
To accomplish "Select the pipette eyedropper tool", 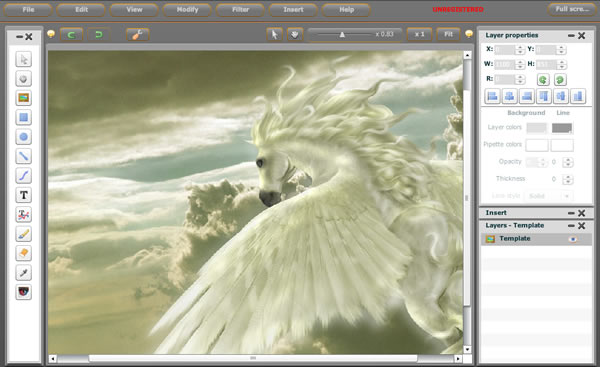I will (x=24, y=273).
